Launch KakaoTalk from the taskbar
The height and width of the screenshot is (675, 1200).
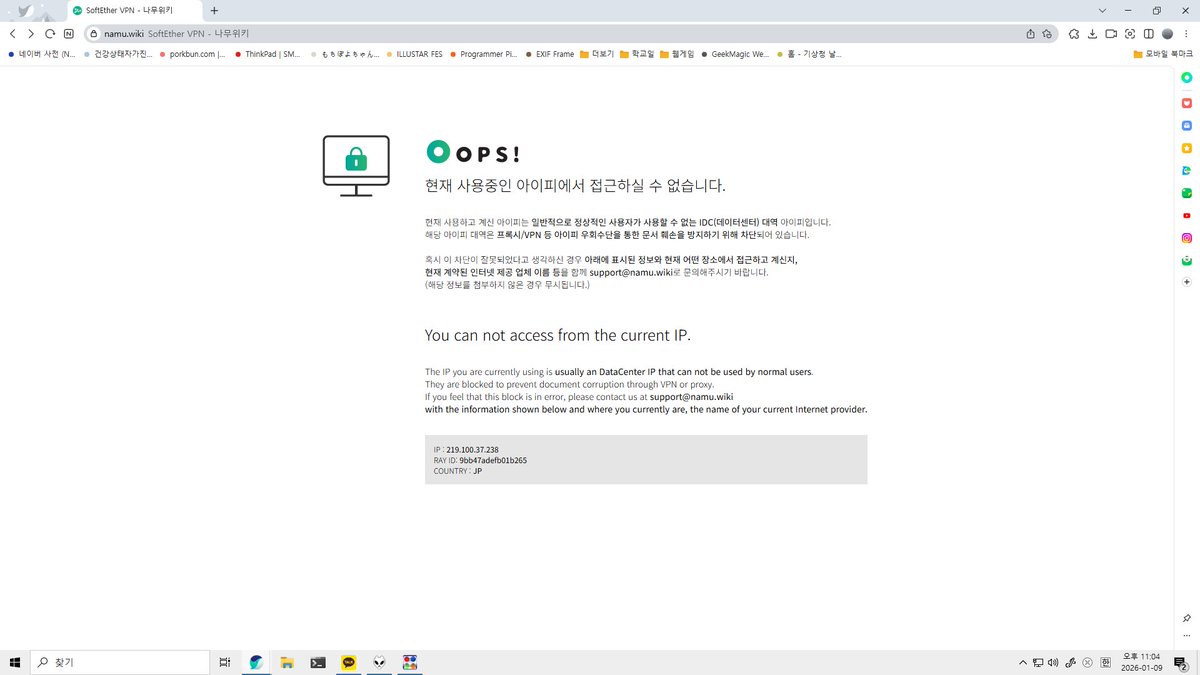[x=348, y=662]
